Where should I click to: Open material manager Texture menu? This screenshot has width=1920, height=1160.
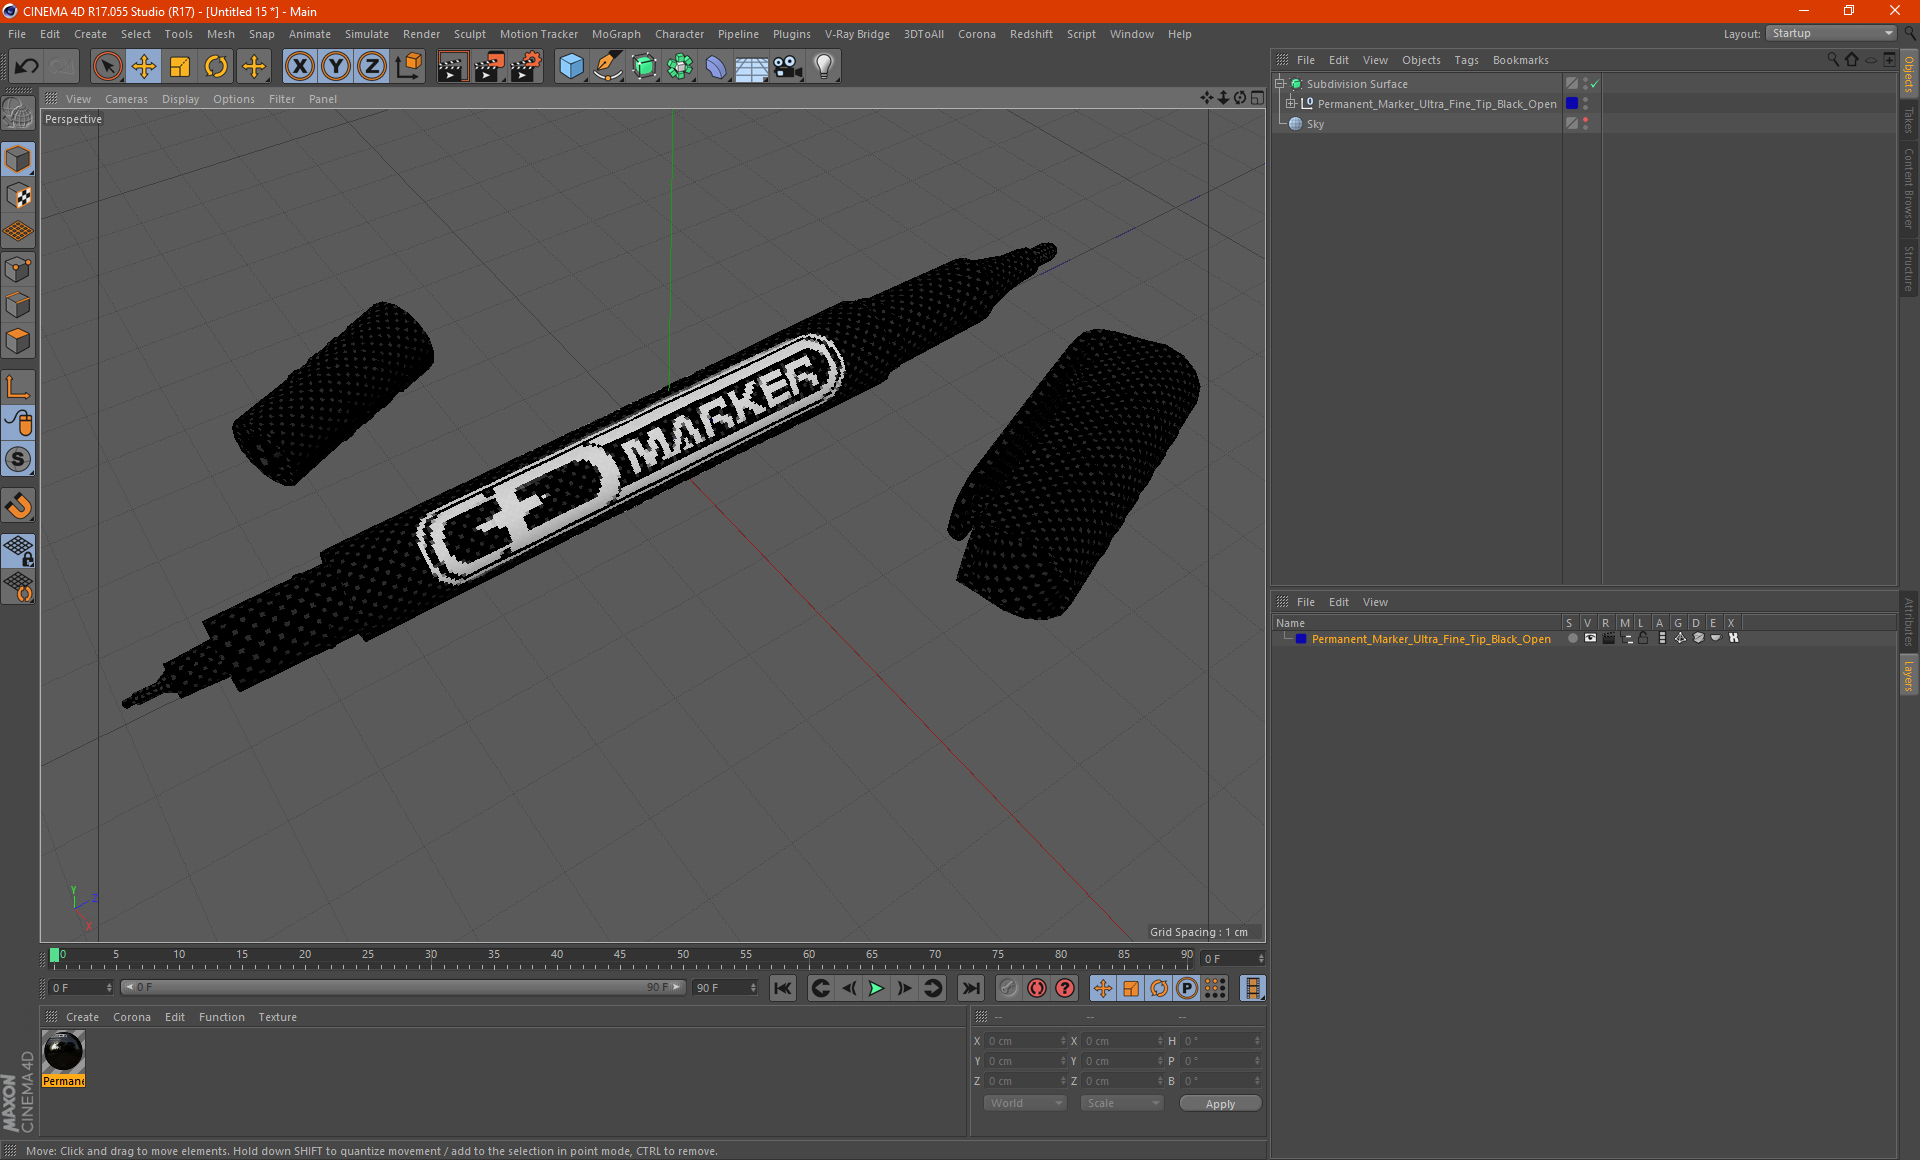click(277, 1017)
